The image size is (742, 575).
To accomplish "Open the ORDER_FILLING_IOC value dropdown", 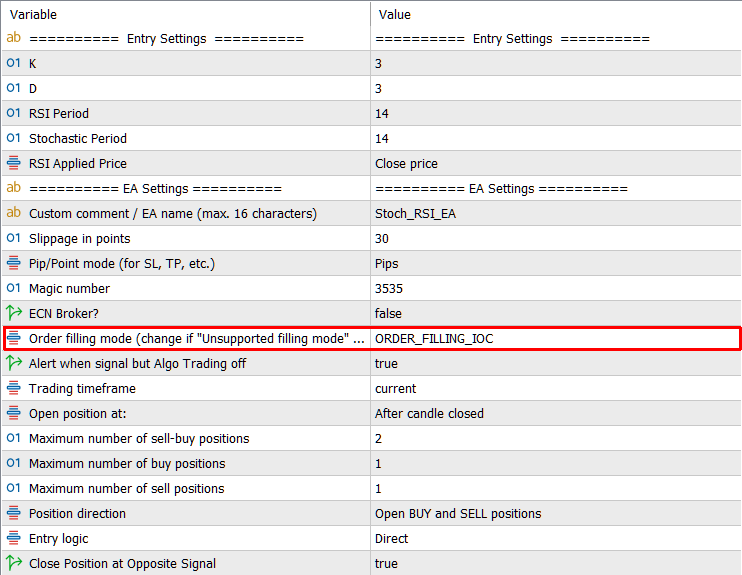I will (556, 338).
